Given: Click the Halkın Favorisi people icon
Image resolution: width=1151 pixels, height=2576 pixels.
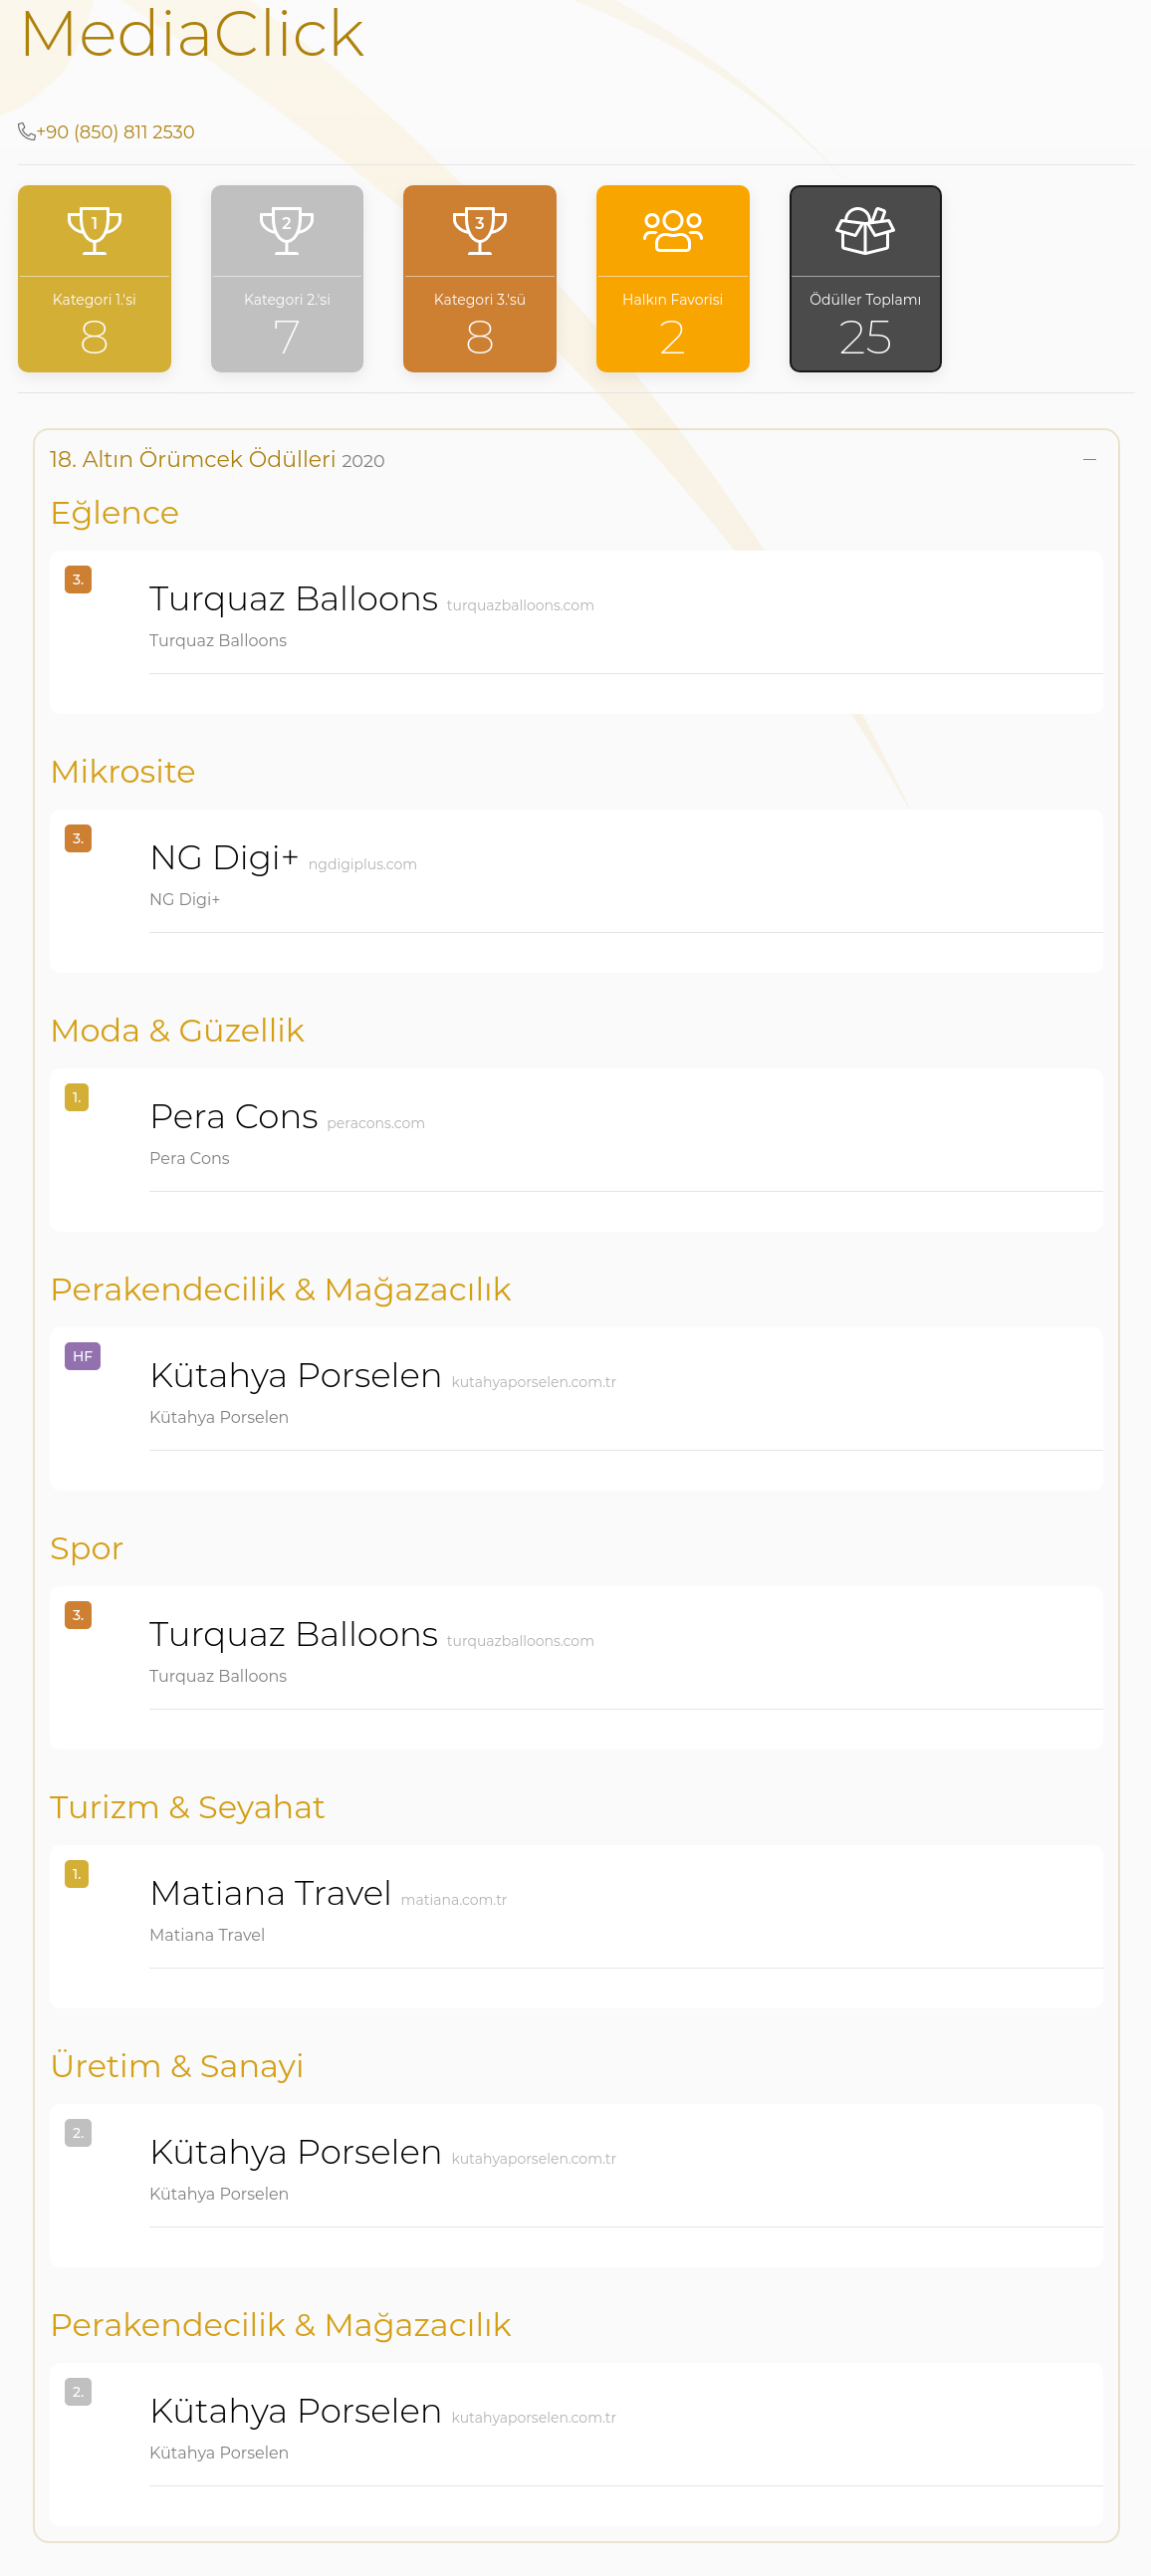Looking at the screenshot, I should (673, 231).
